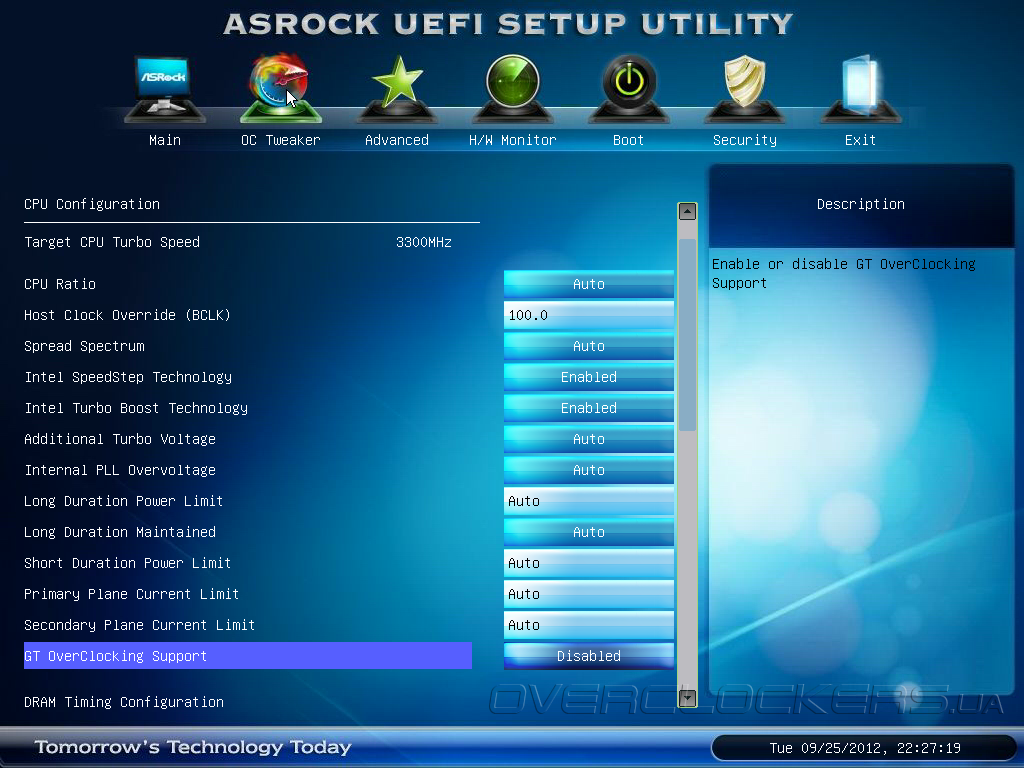Screen dimensions: 1024x768
Task: Edit the Secondary Plane Current Limit field
Action: tap(588, 625)
